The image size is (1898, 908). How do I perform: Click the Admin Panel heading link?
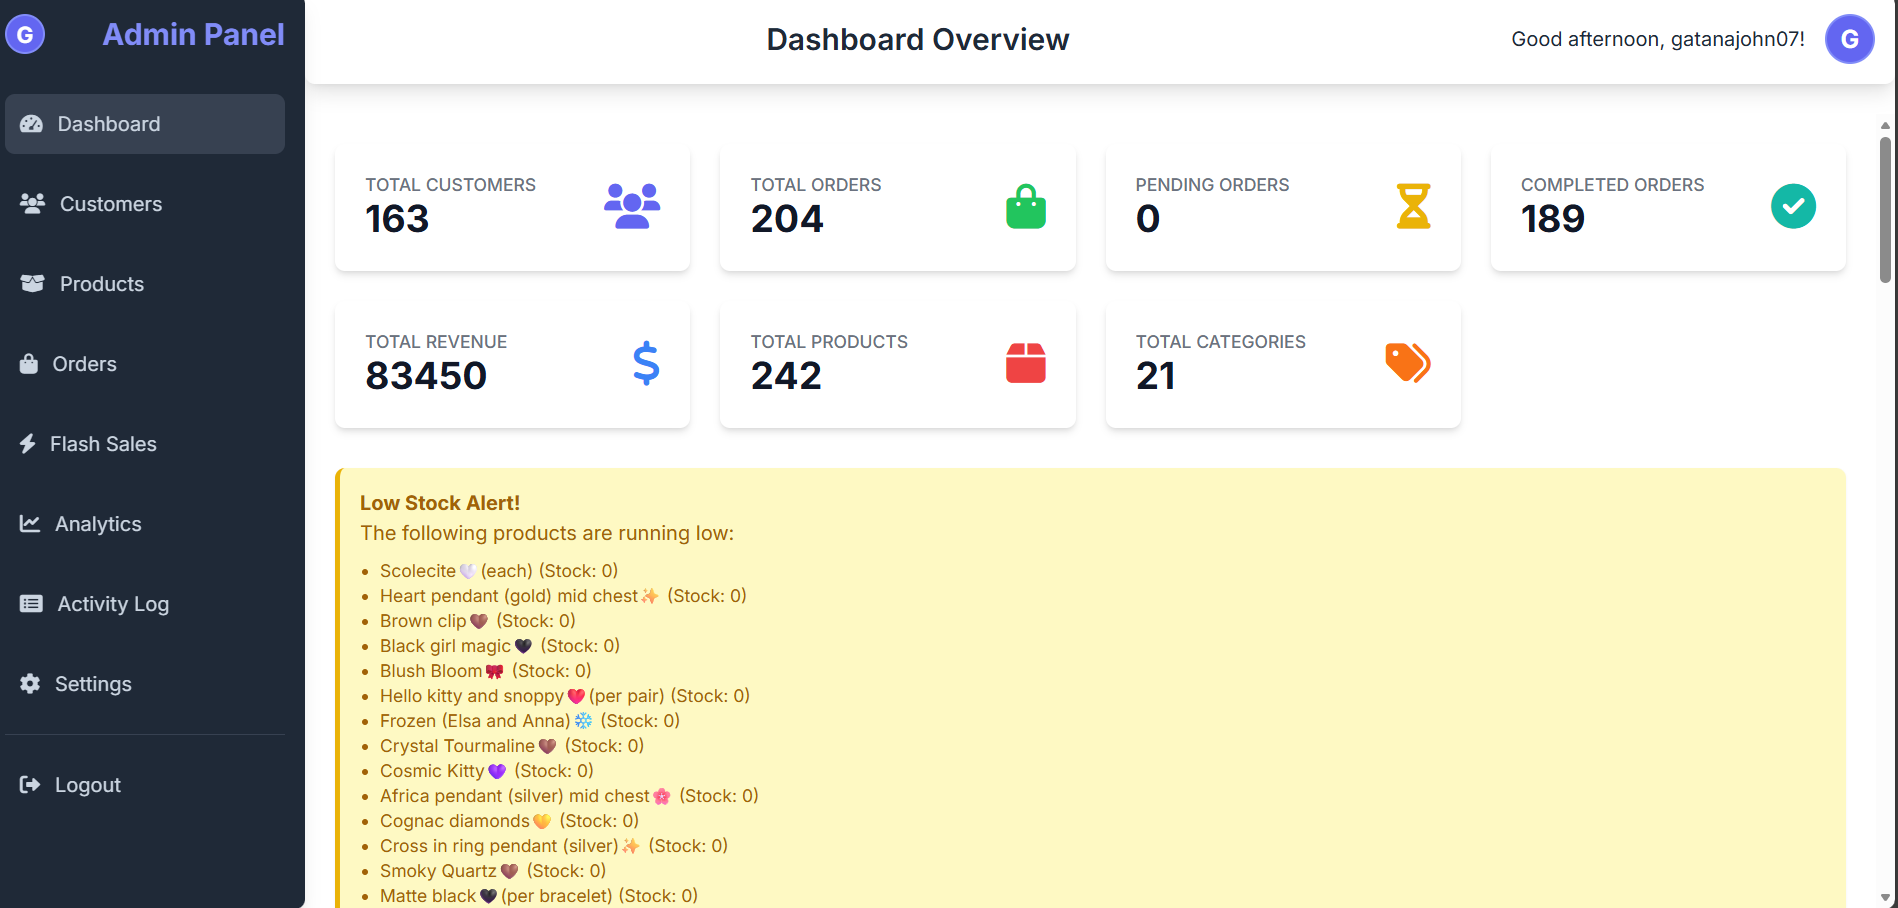(x=192, y=34)
